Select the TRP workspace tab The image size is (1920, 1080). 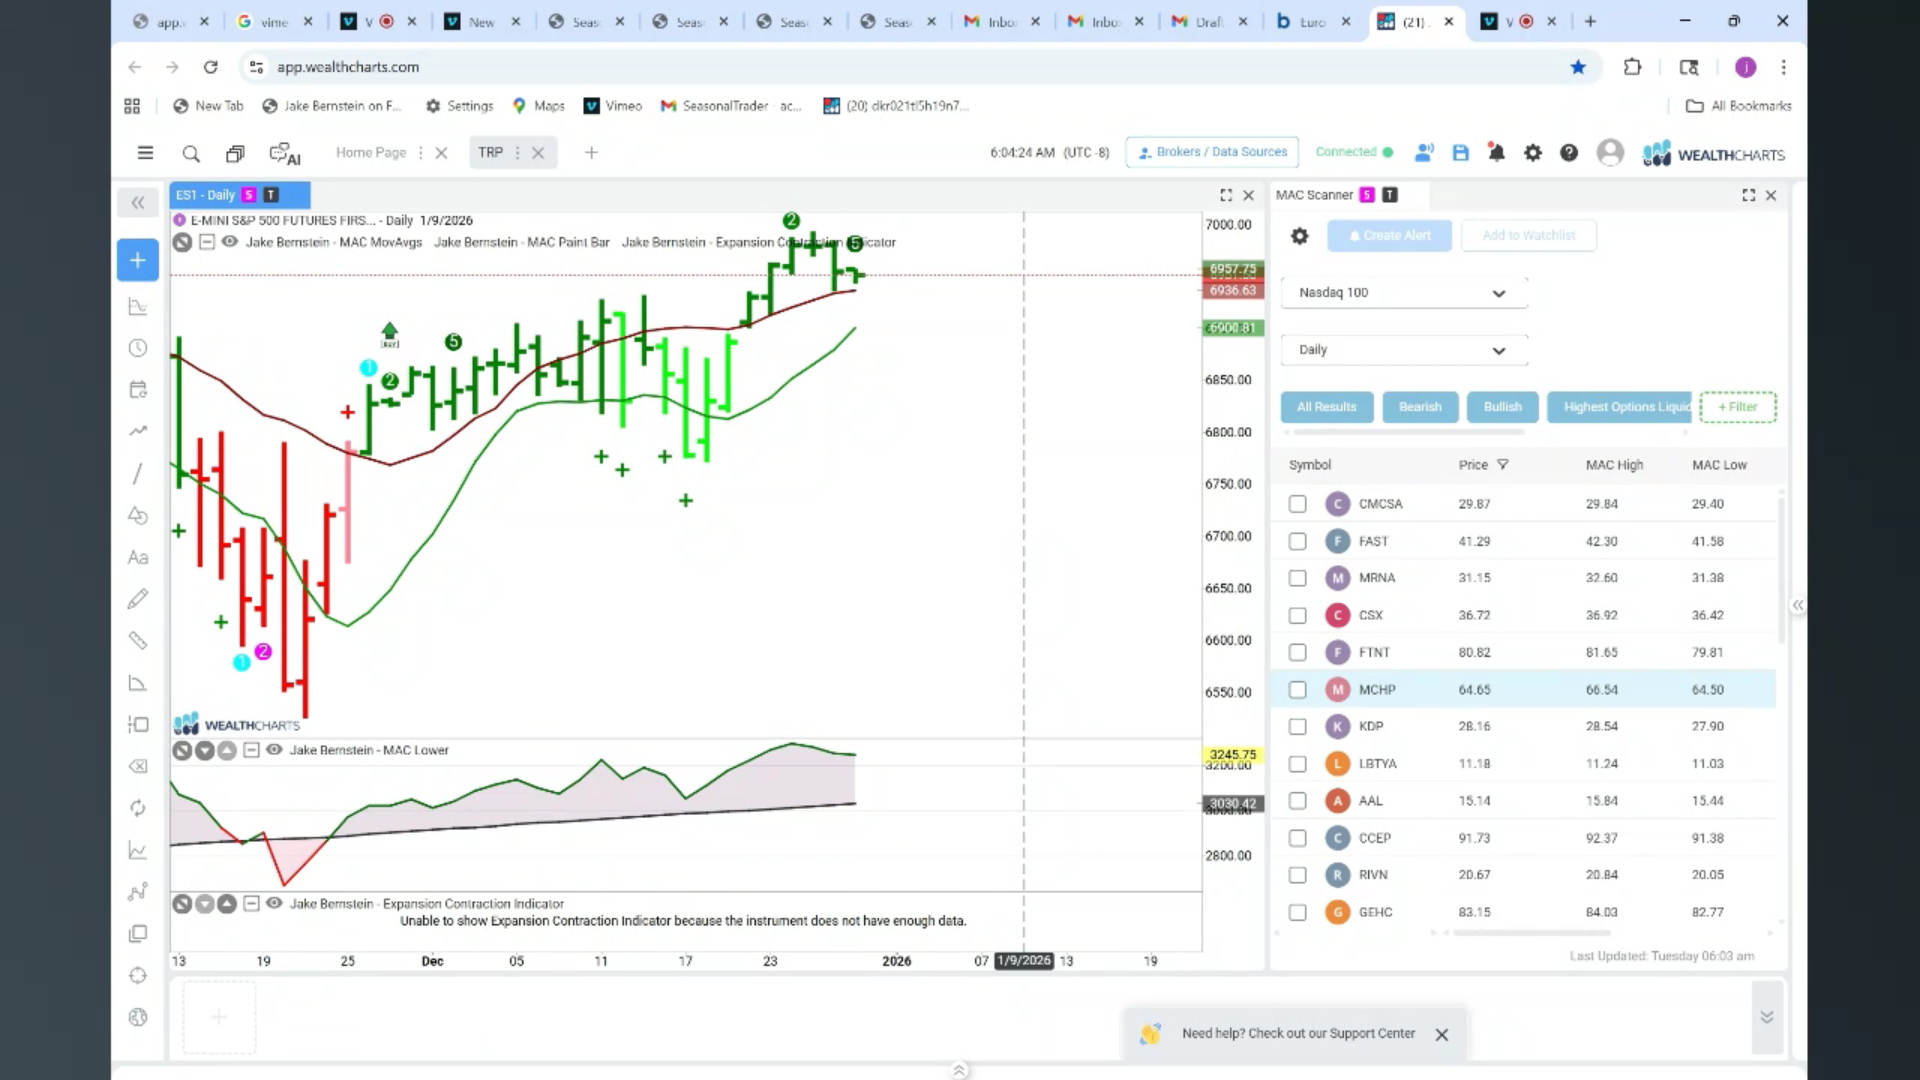(490, 153)
